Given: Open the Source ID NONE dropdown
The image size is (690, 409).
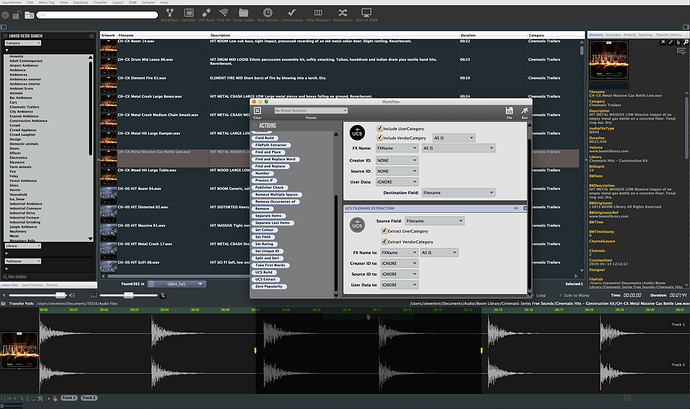Looking at the screenshot, I should pyautogui.click(x=396, y=171).
